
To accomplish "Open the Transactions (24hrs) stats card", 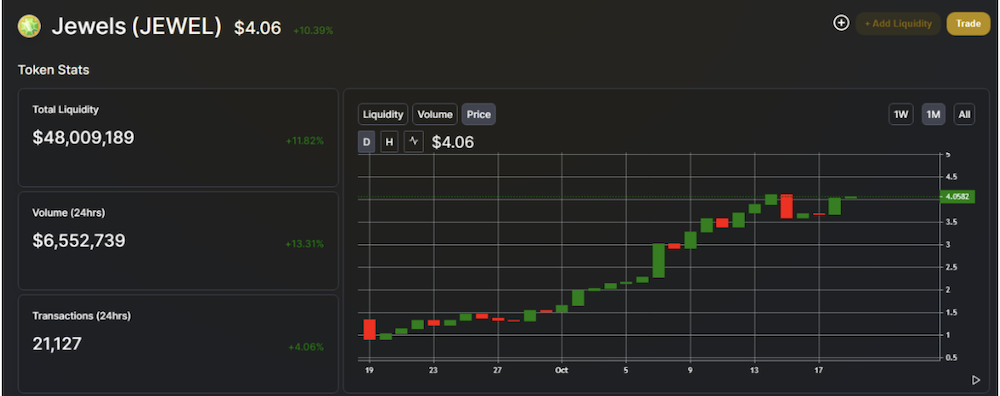I will 178,344.
